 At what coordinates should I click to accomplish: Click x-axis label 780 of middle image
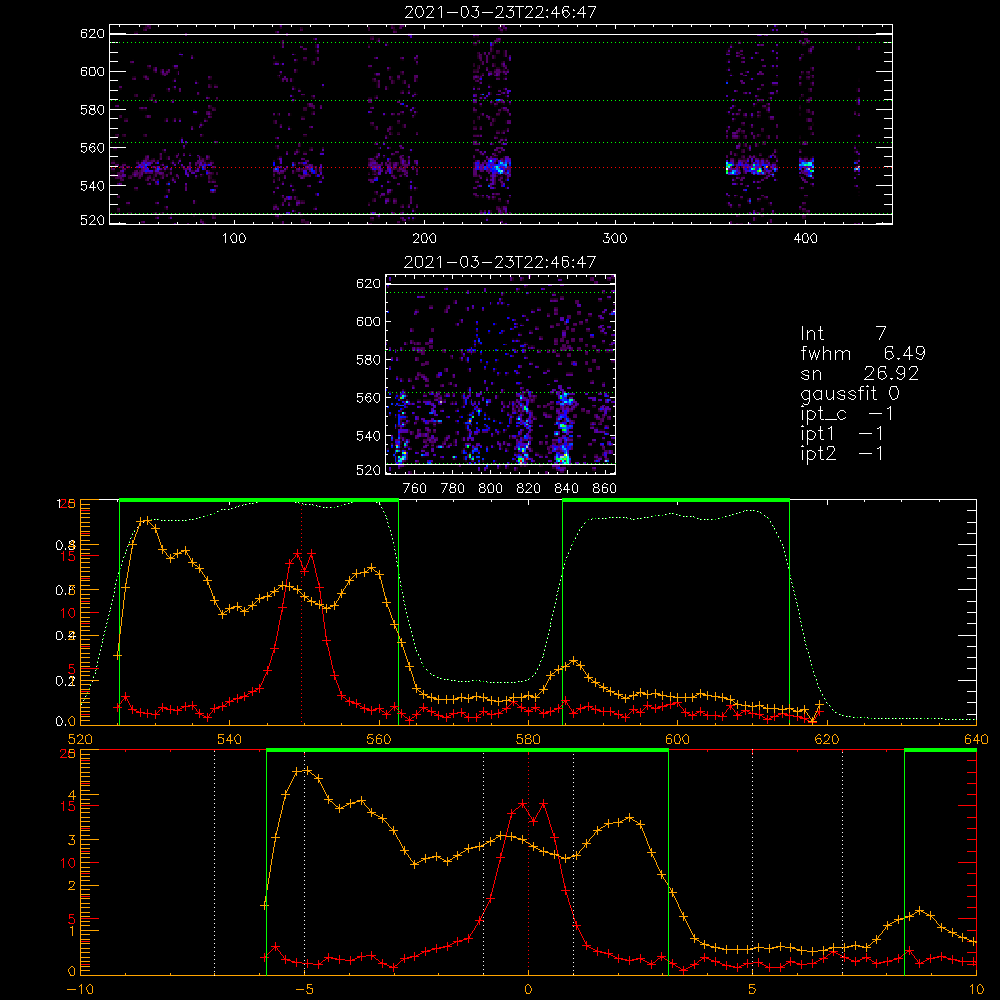[x=453, y=489]
